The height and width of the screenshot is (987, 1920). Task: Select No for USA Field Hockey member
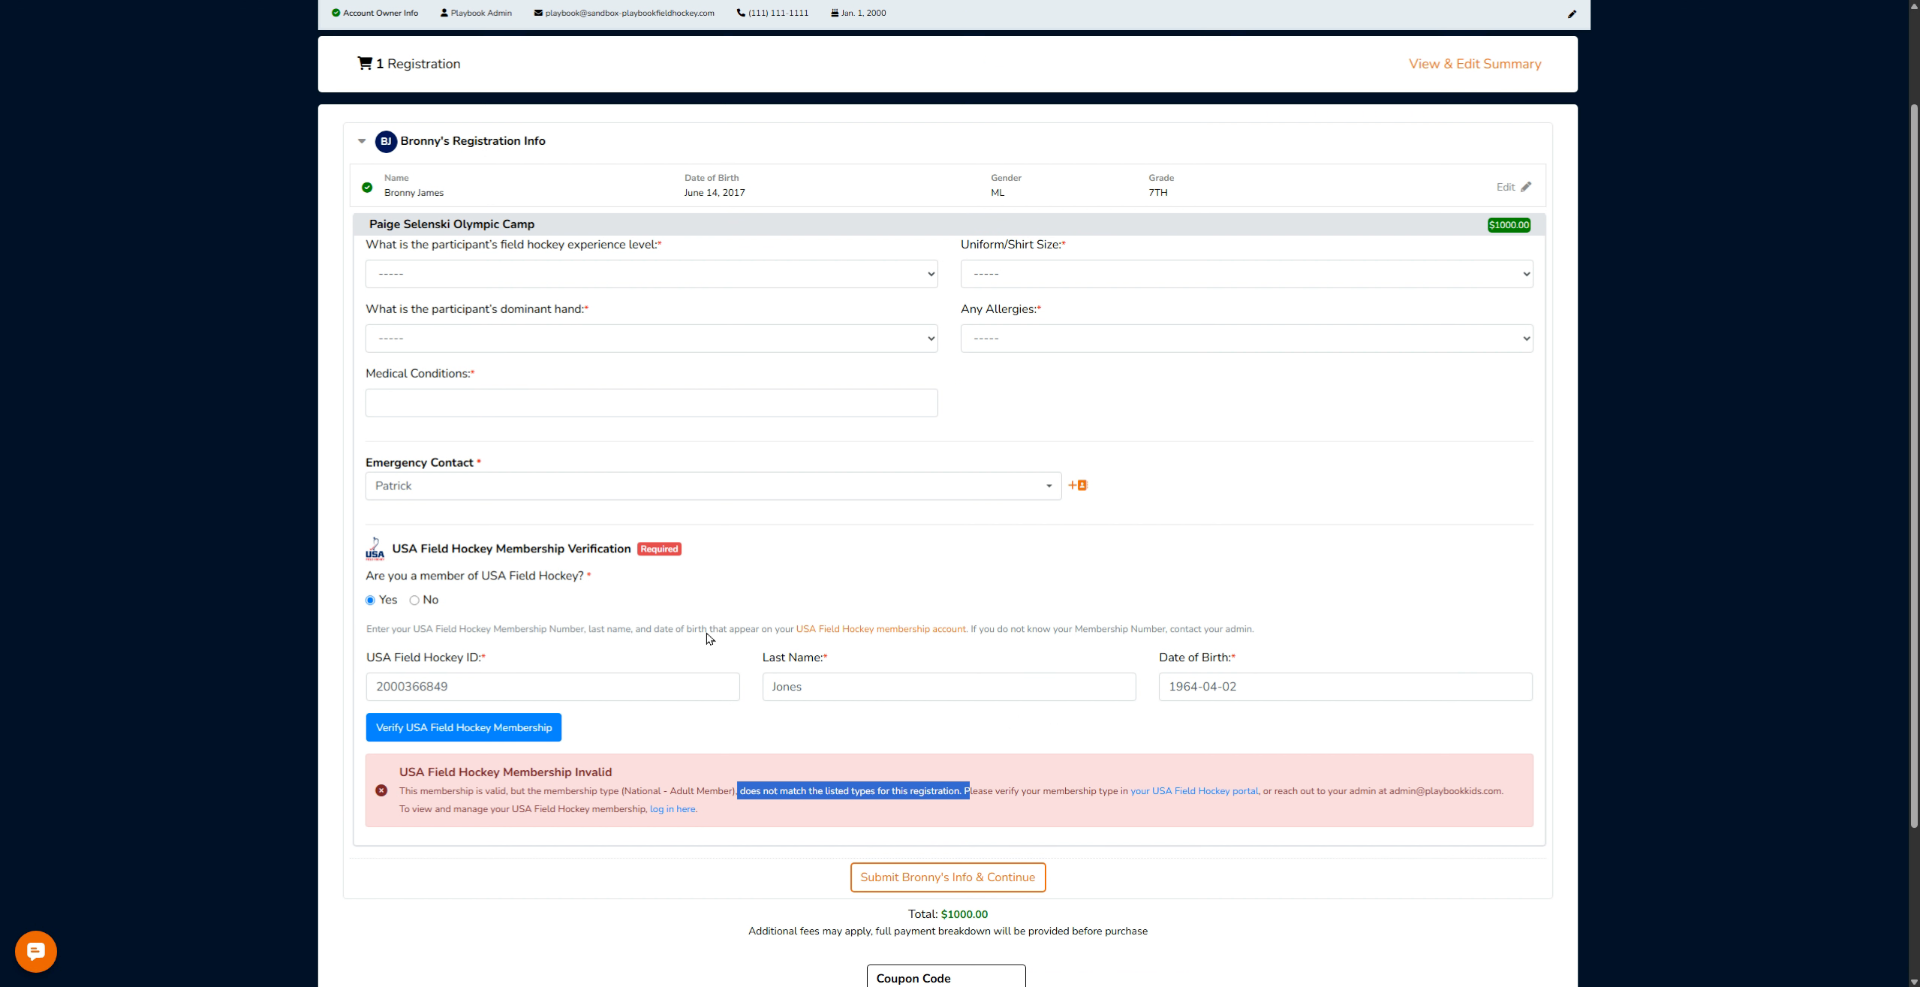pyautogui.click(x=414, y=600)
